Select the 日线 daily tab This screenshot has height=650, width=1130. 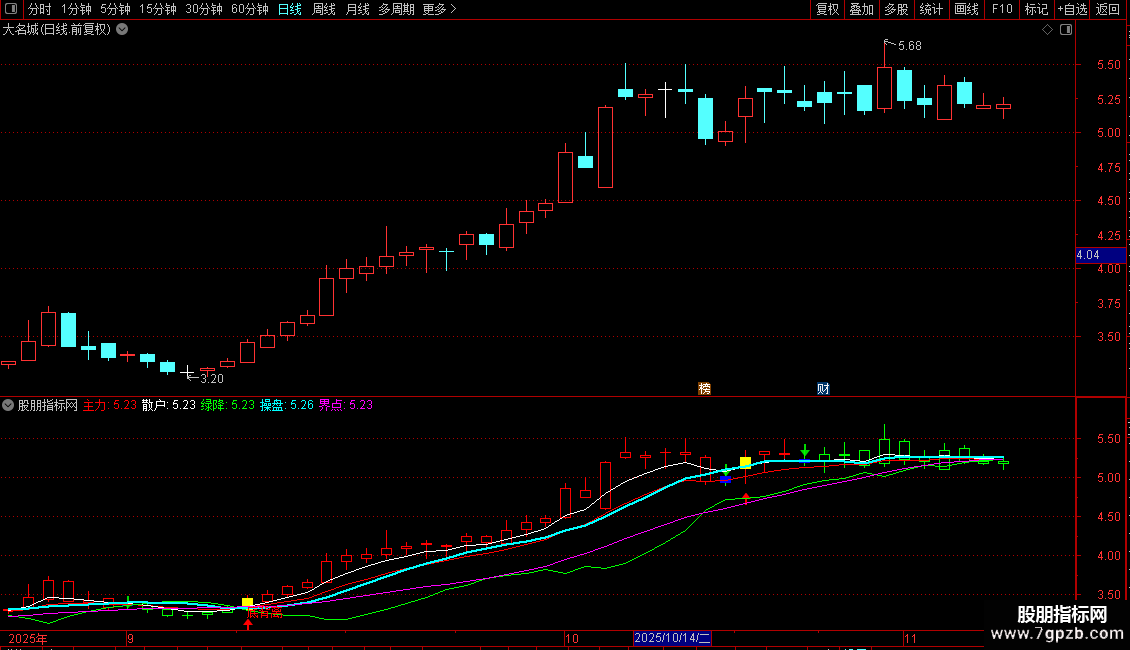pyautogui.click(x=290, y=9)
